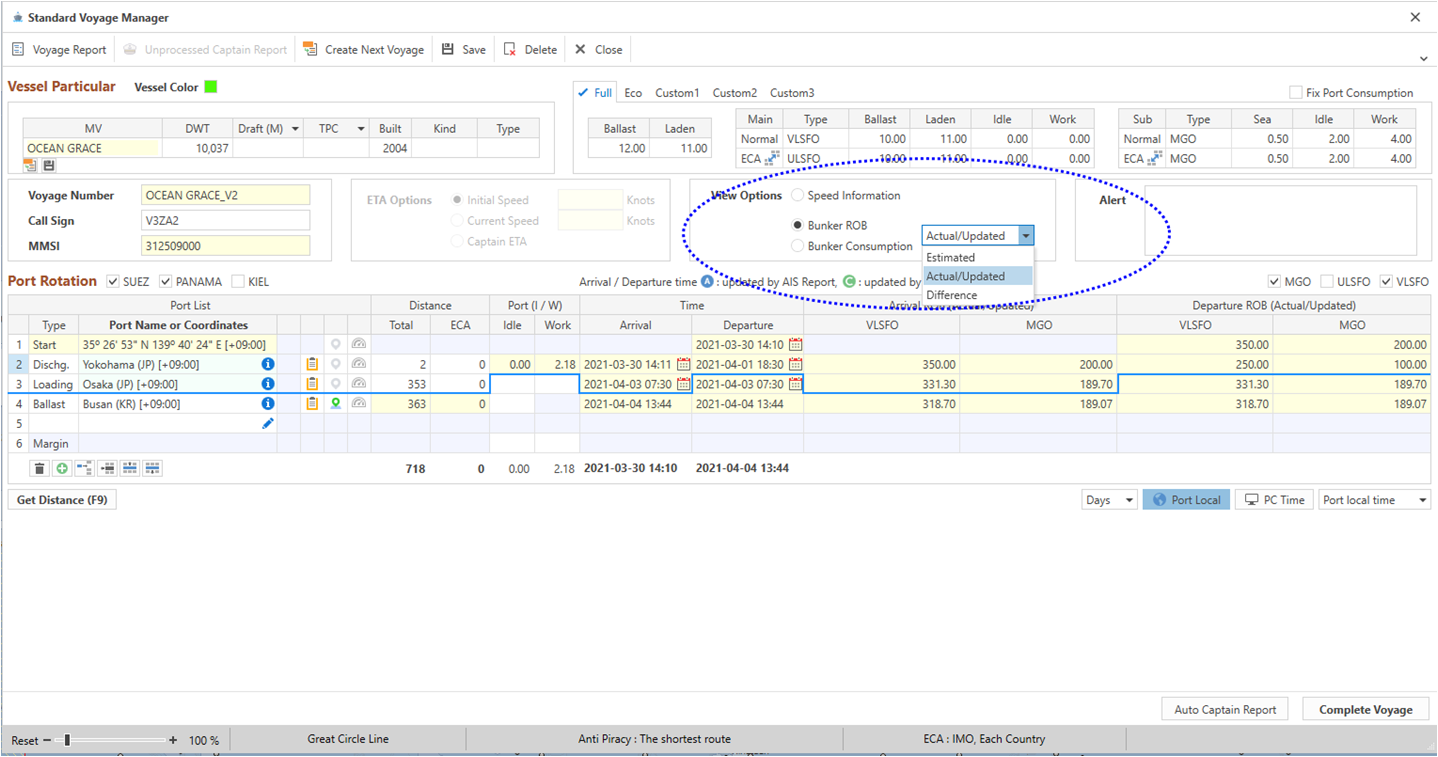Click the Auto Captain Report button
Image resolution: width=1438 pixels, height=757 pixels.
click(x=1225, y=710)
